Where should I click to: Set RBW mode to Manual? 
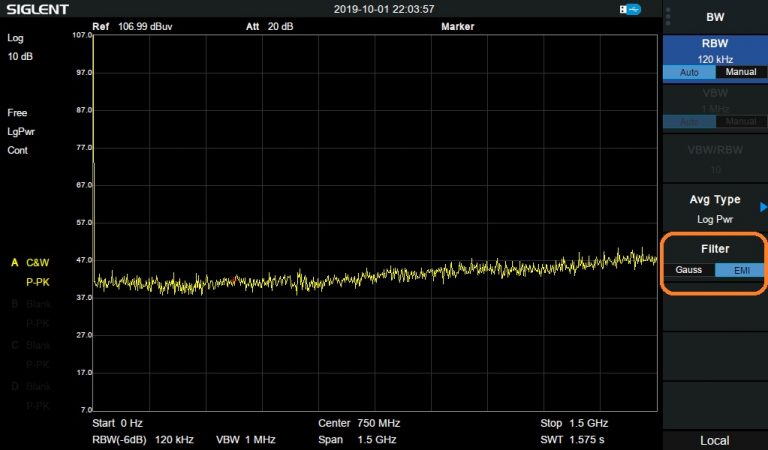click(x=741, y=73)
